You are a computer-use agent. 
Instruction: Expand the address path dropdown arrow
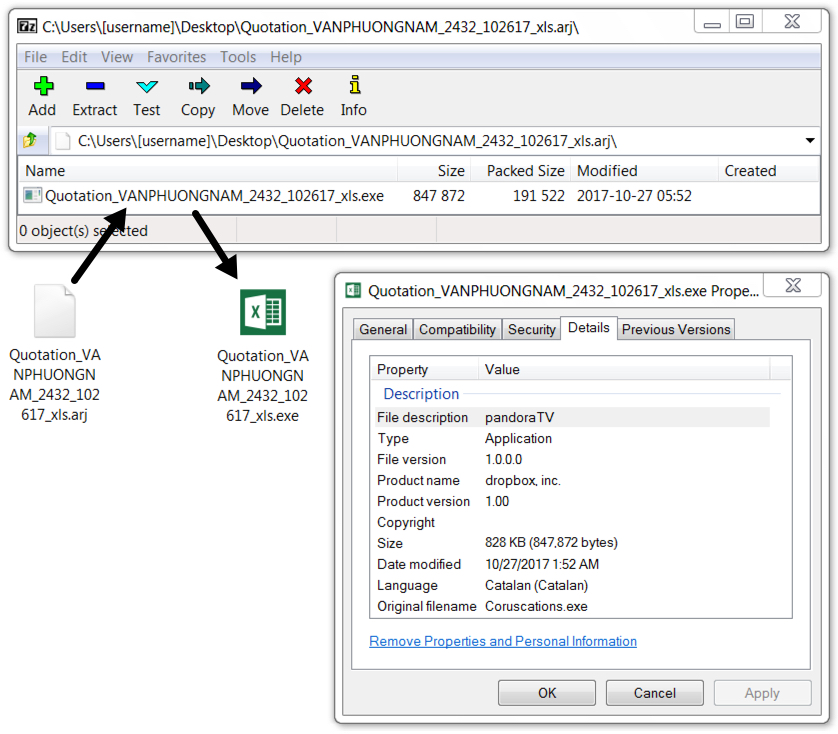(810, 141)
